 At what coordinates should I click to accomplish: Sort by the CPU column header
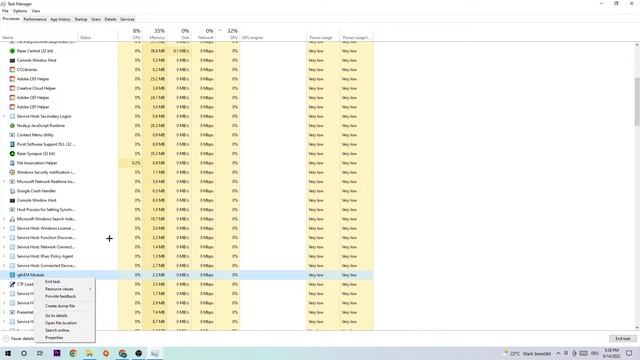130,34
